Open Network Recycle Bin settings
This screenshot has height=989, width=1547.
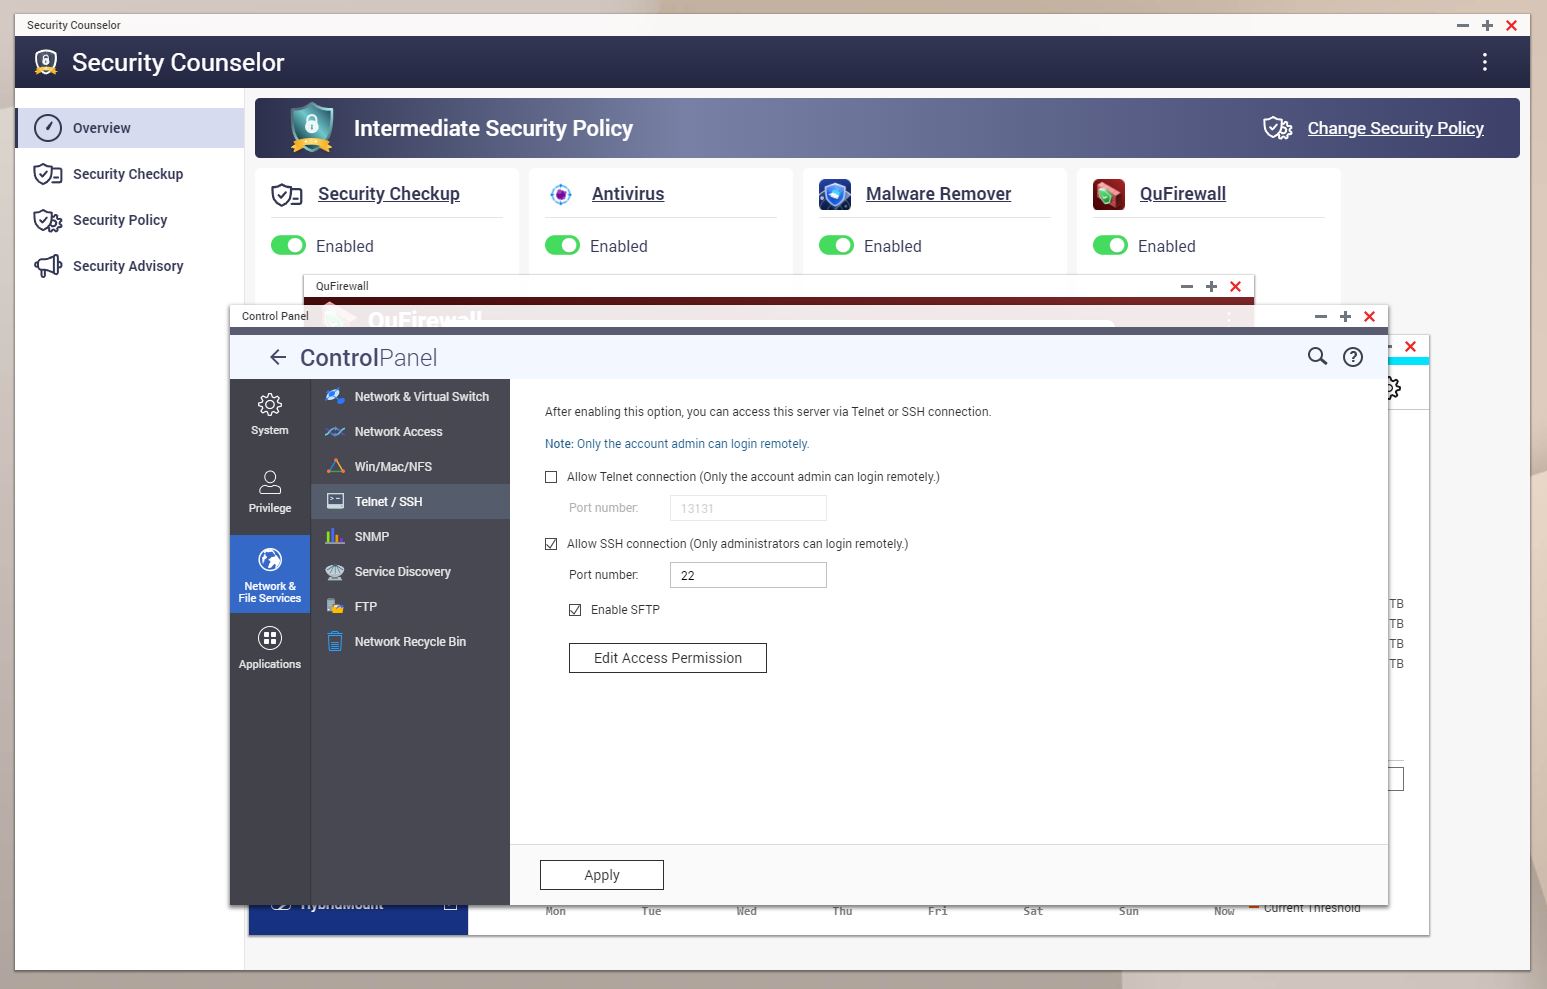click(409, 642)
